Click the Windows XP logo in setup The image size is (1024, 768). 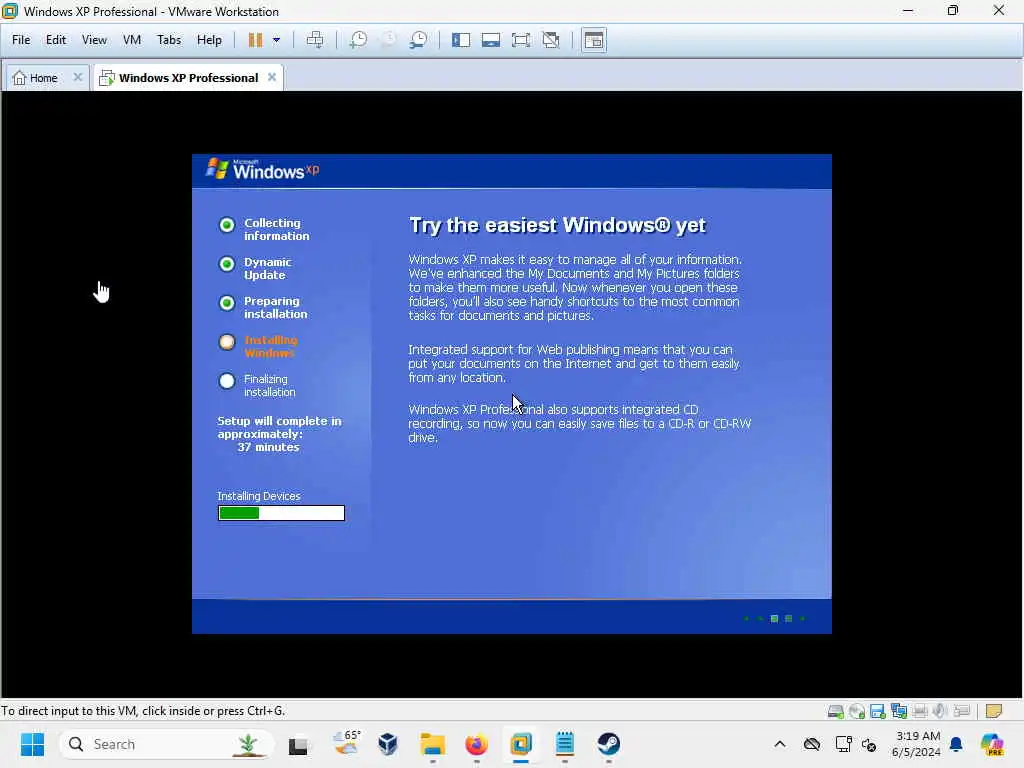point(263,170)
